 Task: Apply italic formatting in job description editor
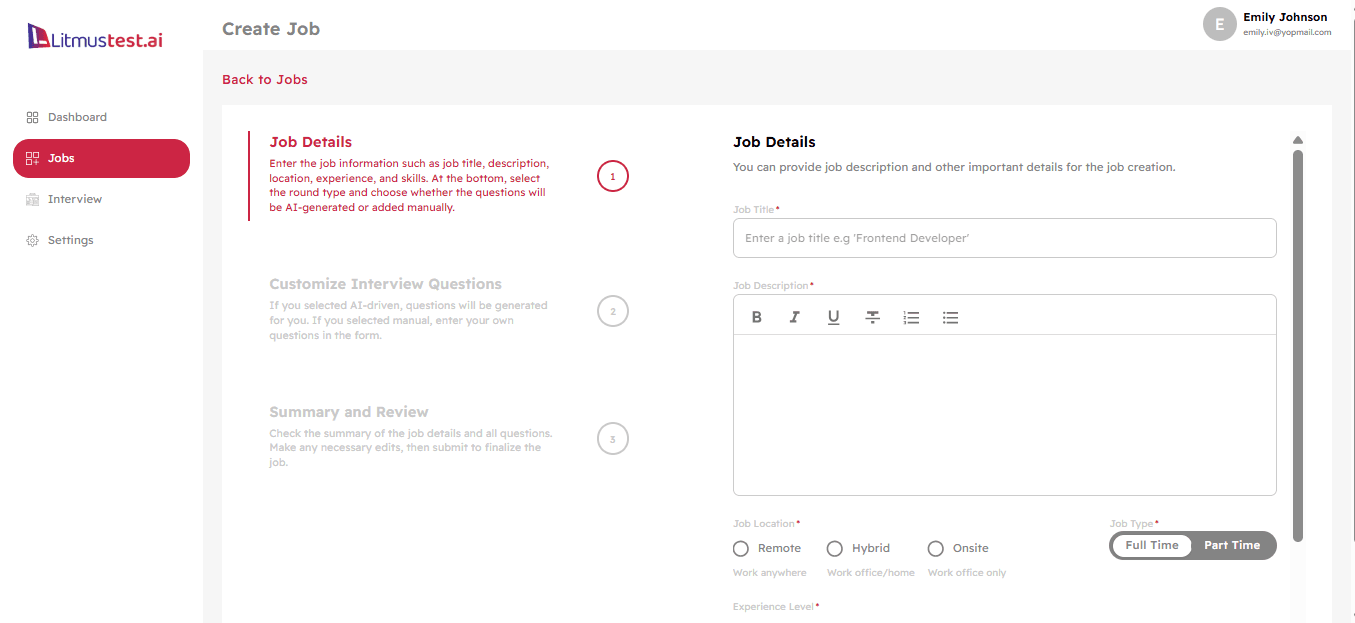(794, 316)
